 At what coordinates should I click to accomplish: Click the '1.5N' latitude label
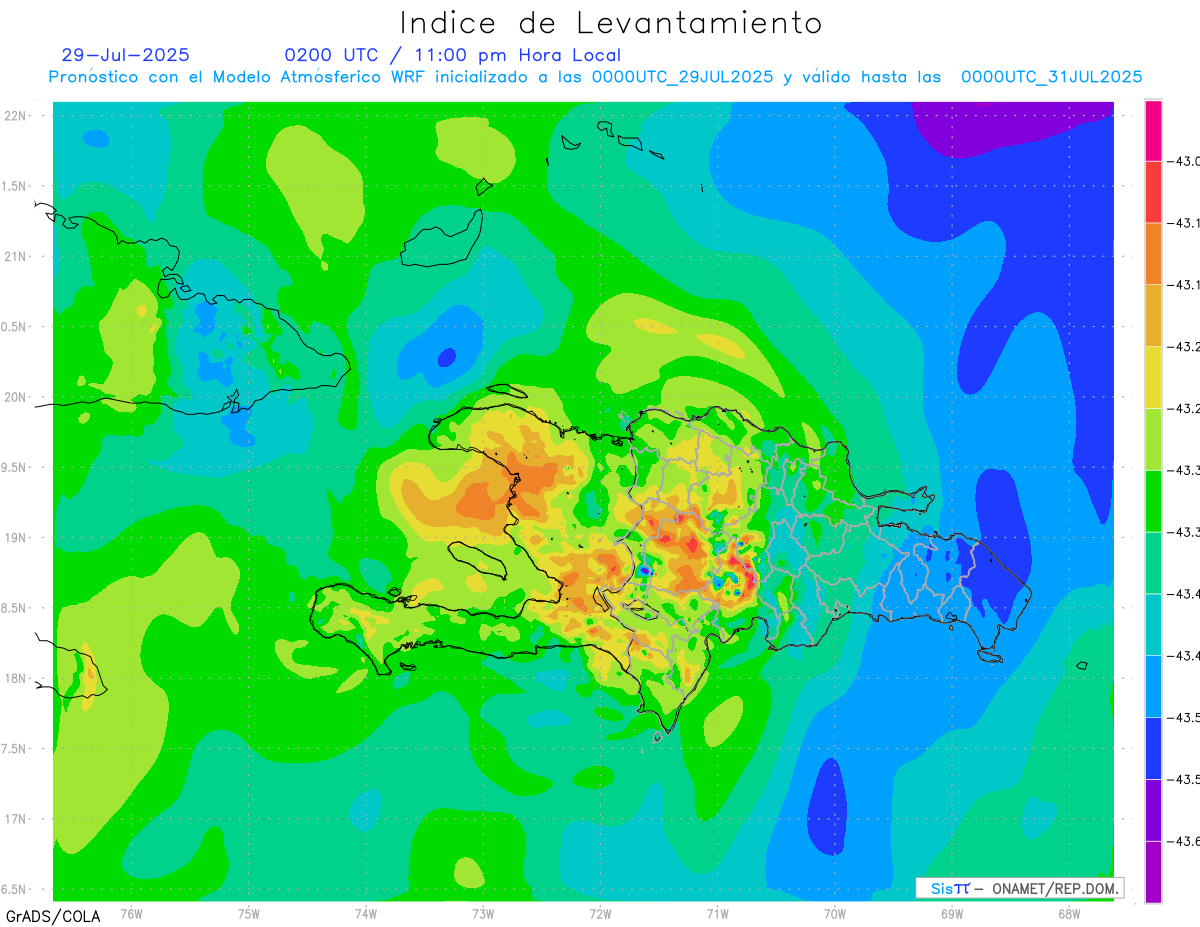(x=14, y=186)
